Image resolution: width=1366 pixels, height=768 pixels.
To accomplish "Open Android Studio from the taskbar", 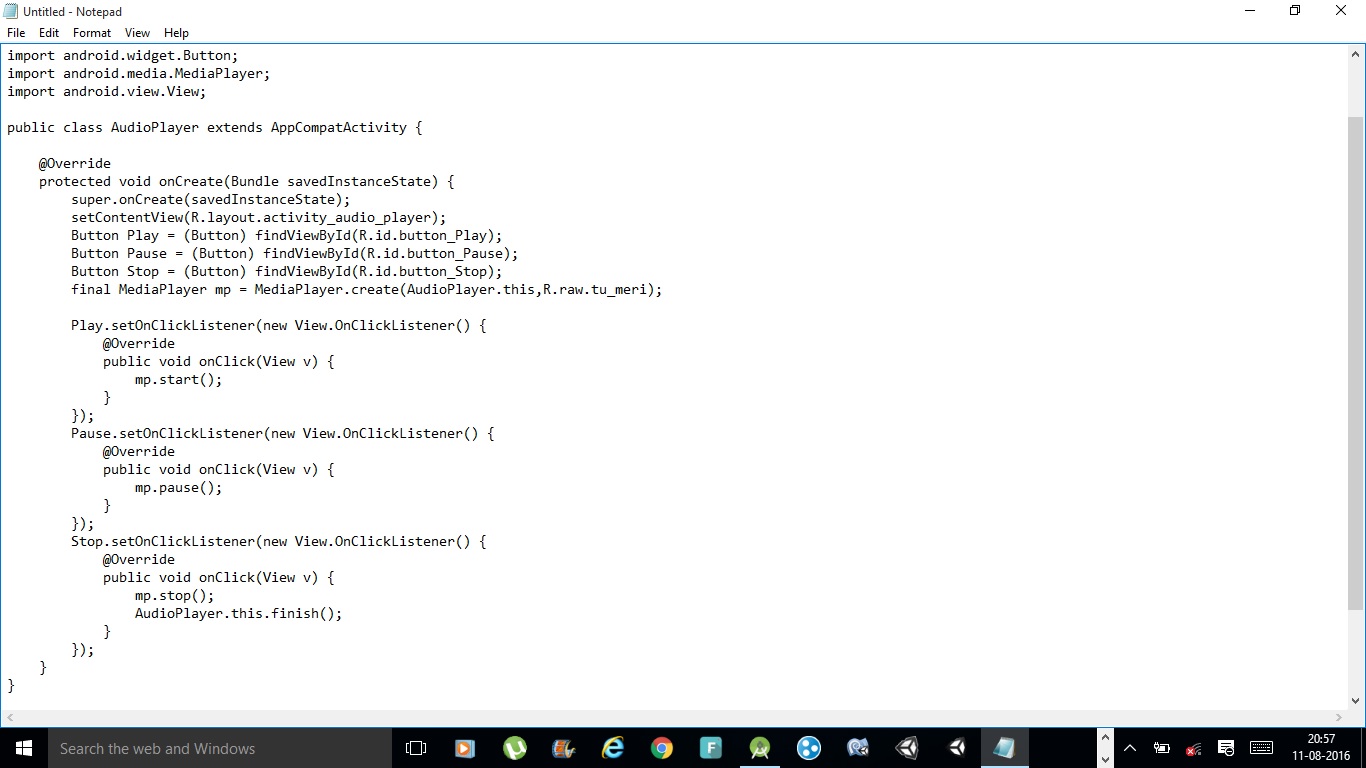I will [759, 748].
